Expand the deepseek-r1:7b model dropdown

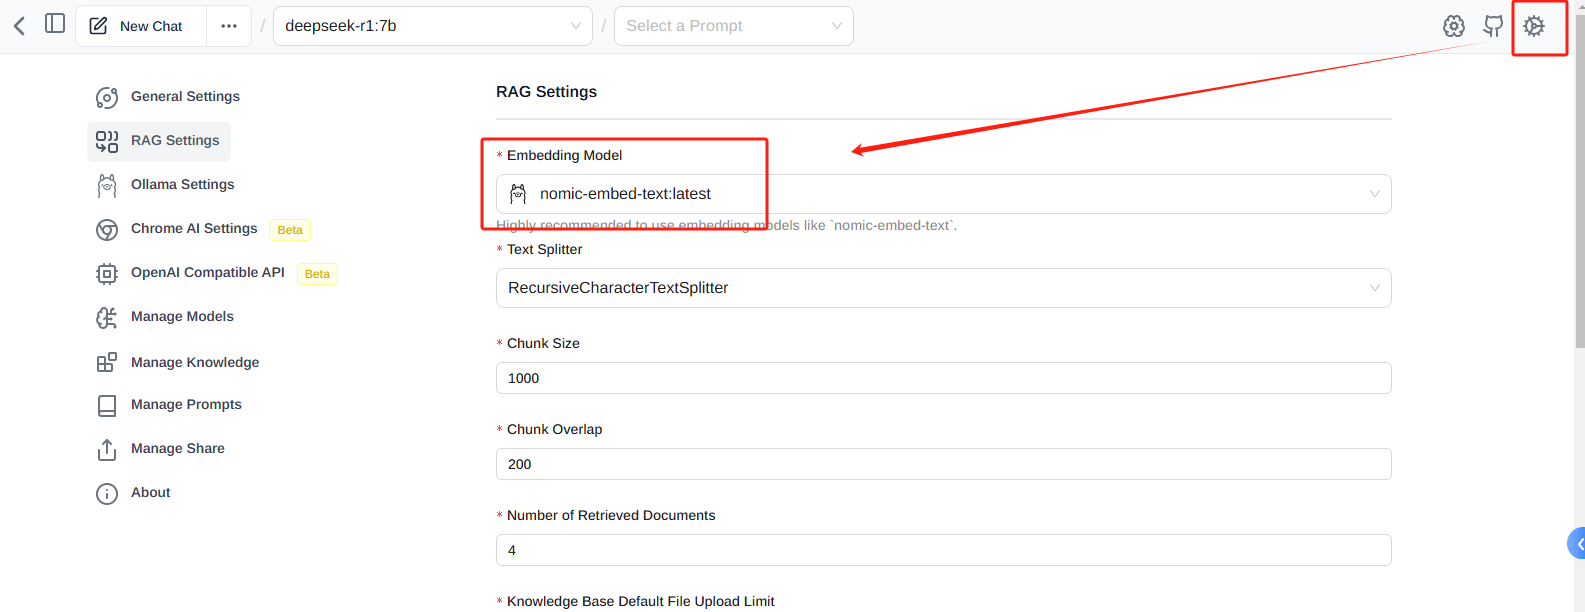(433, 26)
